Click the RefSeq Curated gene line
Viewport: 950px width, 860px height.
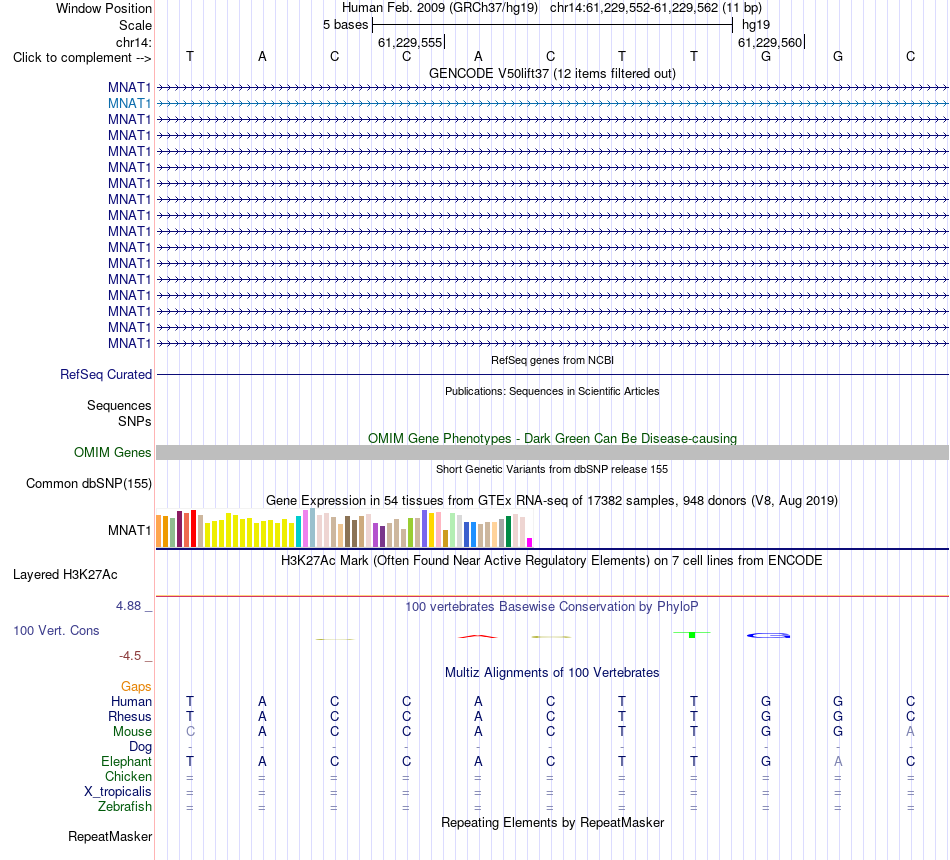(552, 375)
